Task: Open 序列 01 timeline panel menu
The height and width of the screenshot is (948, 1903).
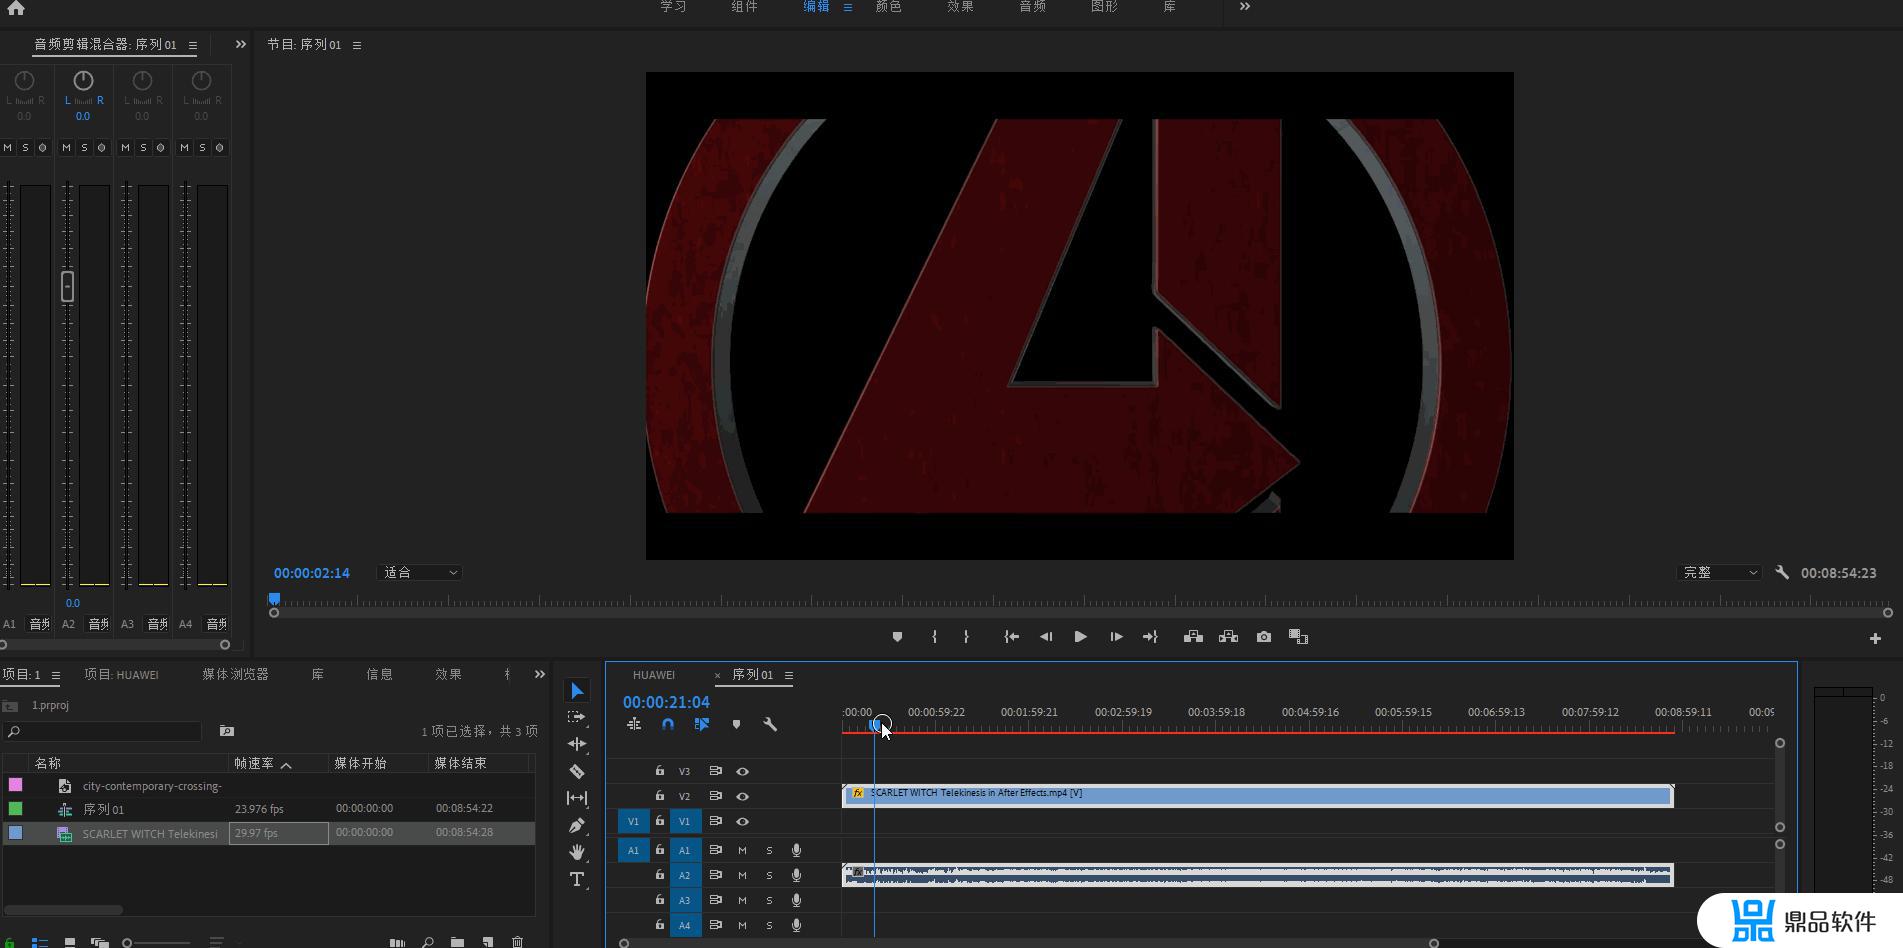Action: coord(789,675)
